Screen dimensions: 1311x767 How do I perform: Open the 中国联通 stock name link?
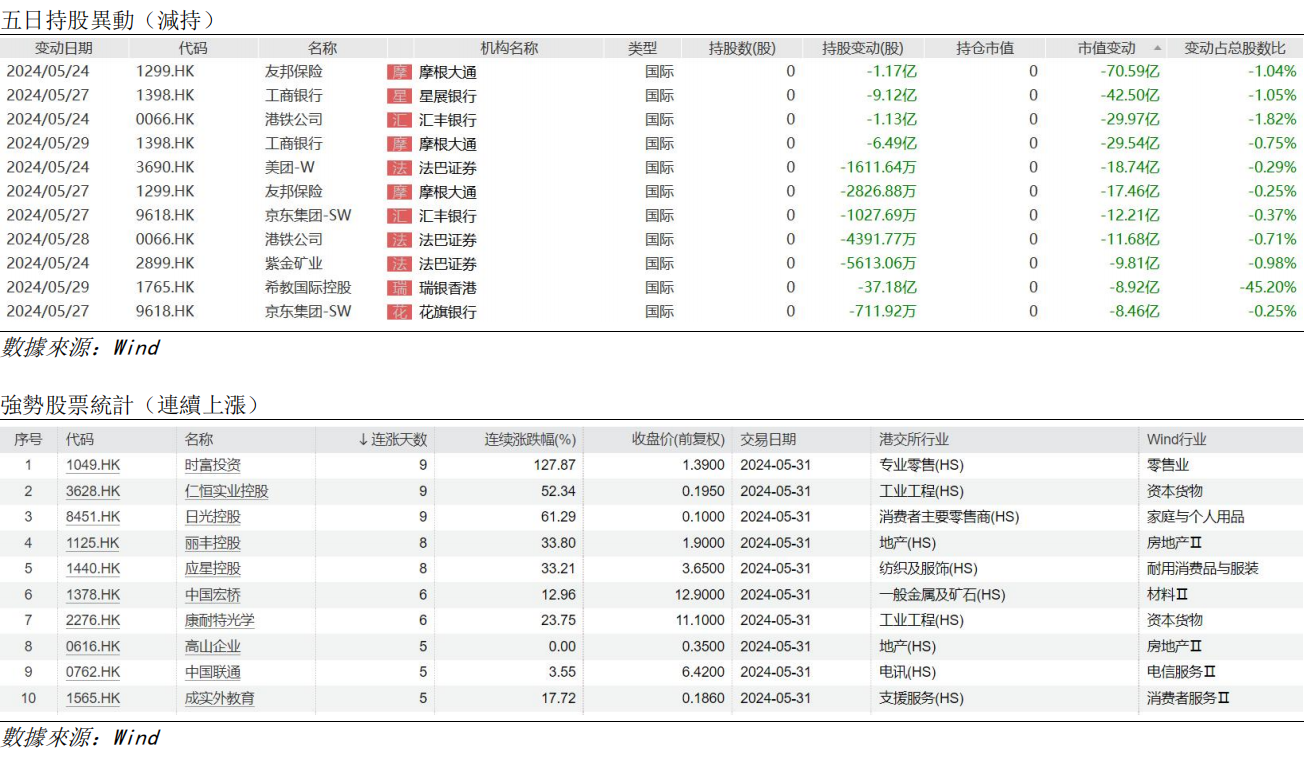[x=213, y=672]
